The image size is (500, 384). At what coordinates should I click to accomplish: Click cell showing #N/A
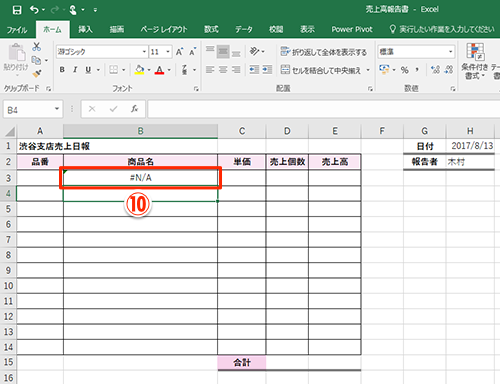140,178
